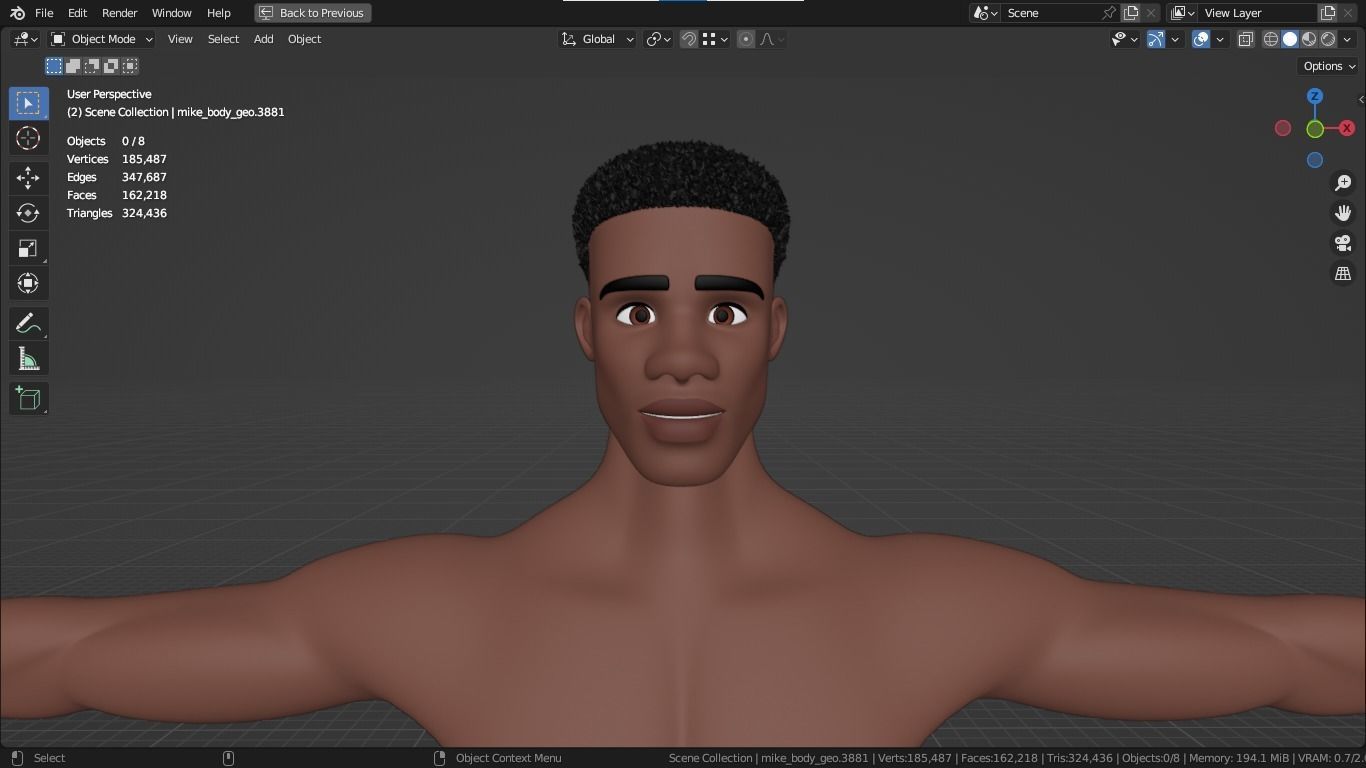The image size is (1366, 768).
Task: Toggle the camera view icon
Action: pos(1343,243)
